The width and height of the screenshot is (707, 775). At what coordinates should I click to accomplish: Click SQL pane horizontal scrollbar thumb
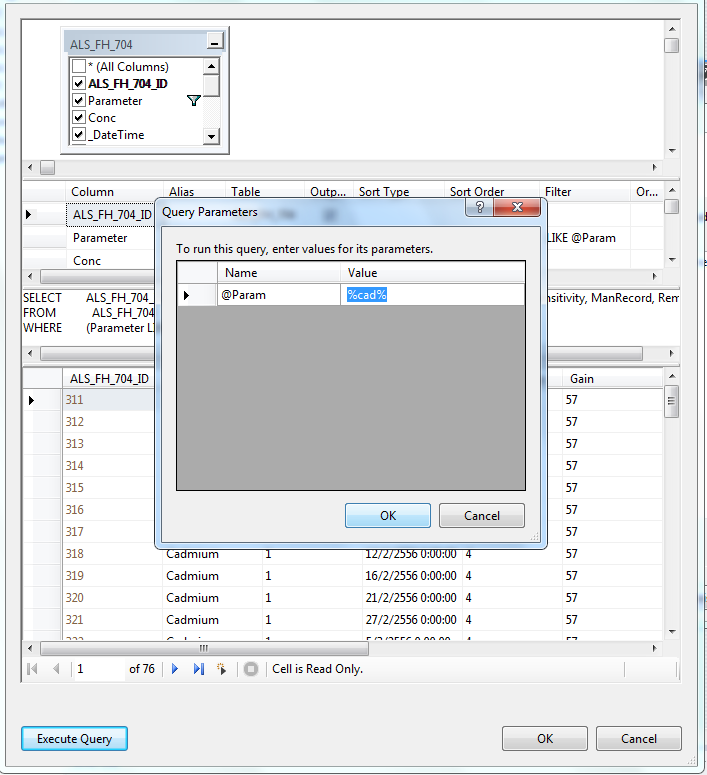click(341, 353)
